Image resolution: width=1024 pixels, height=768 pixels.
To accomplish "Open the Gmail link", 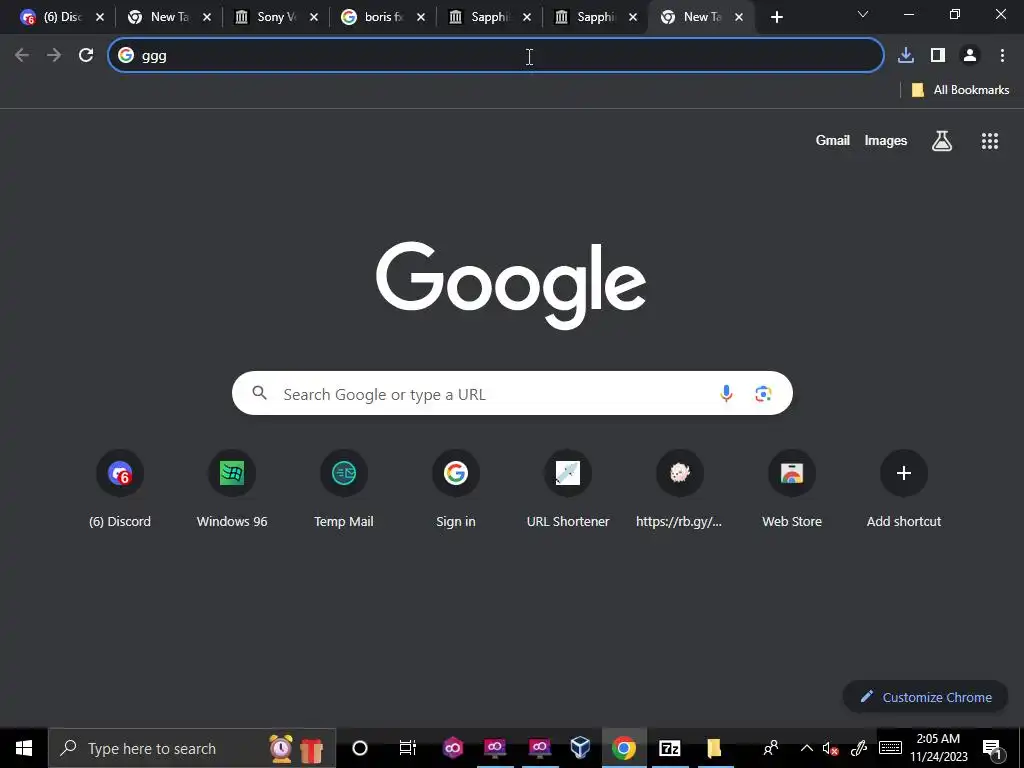I will coord(832,140).
